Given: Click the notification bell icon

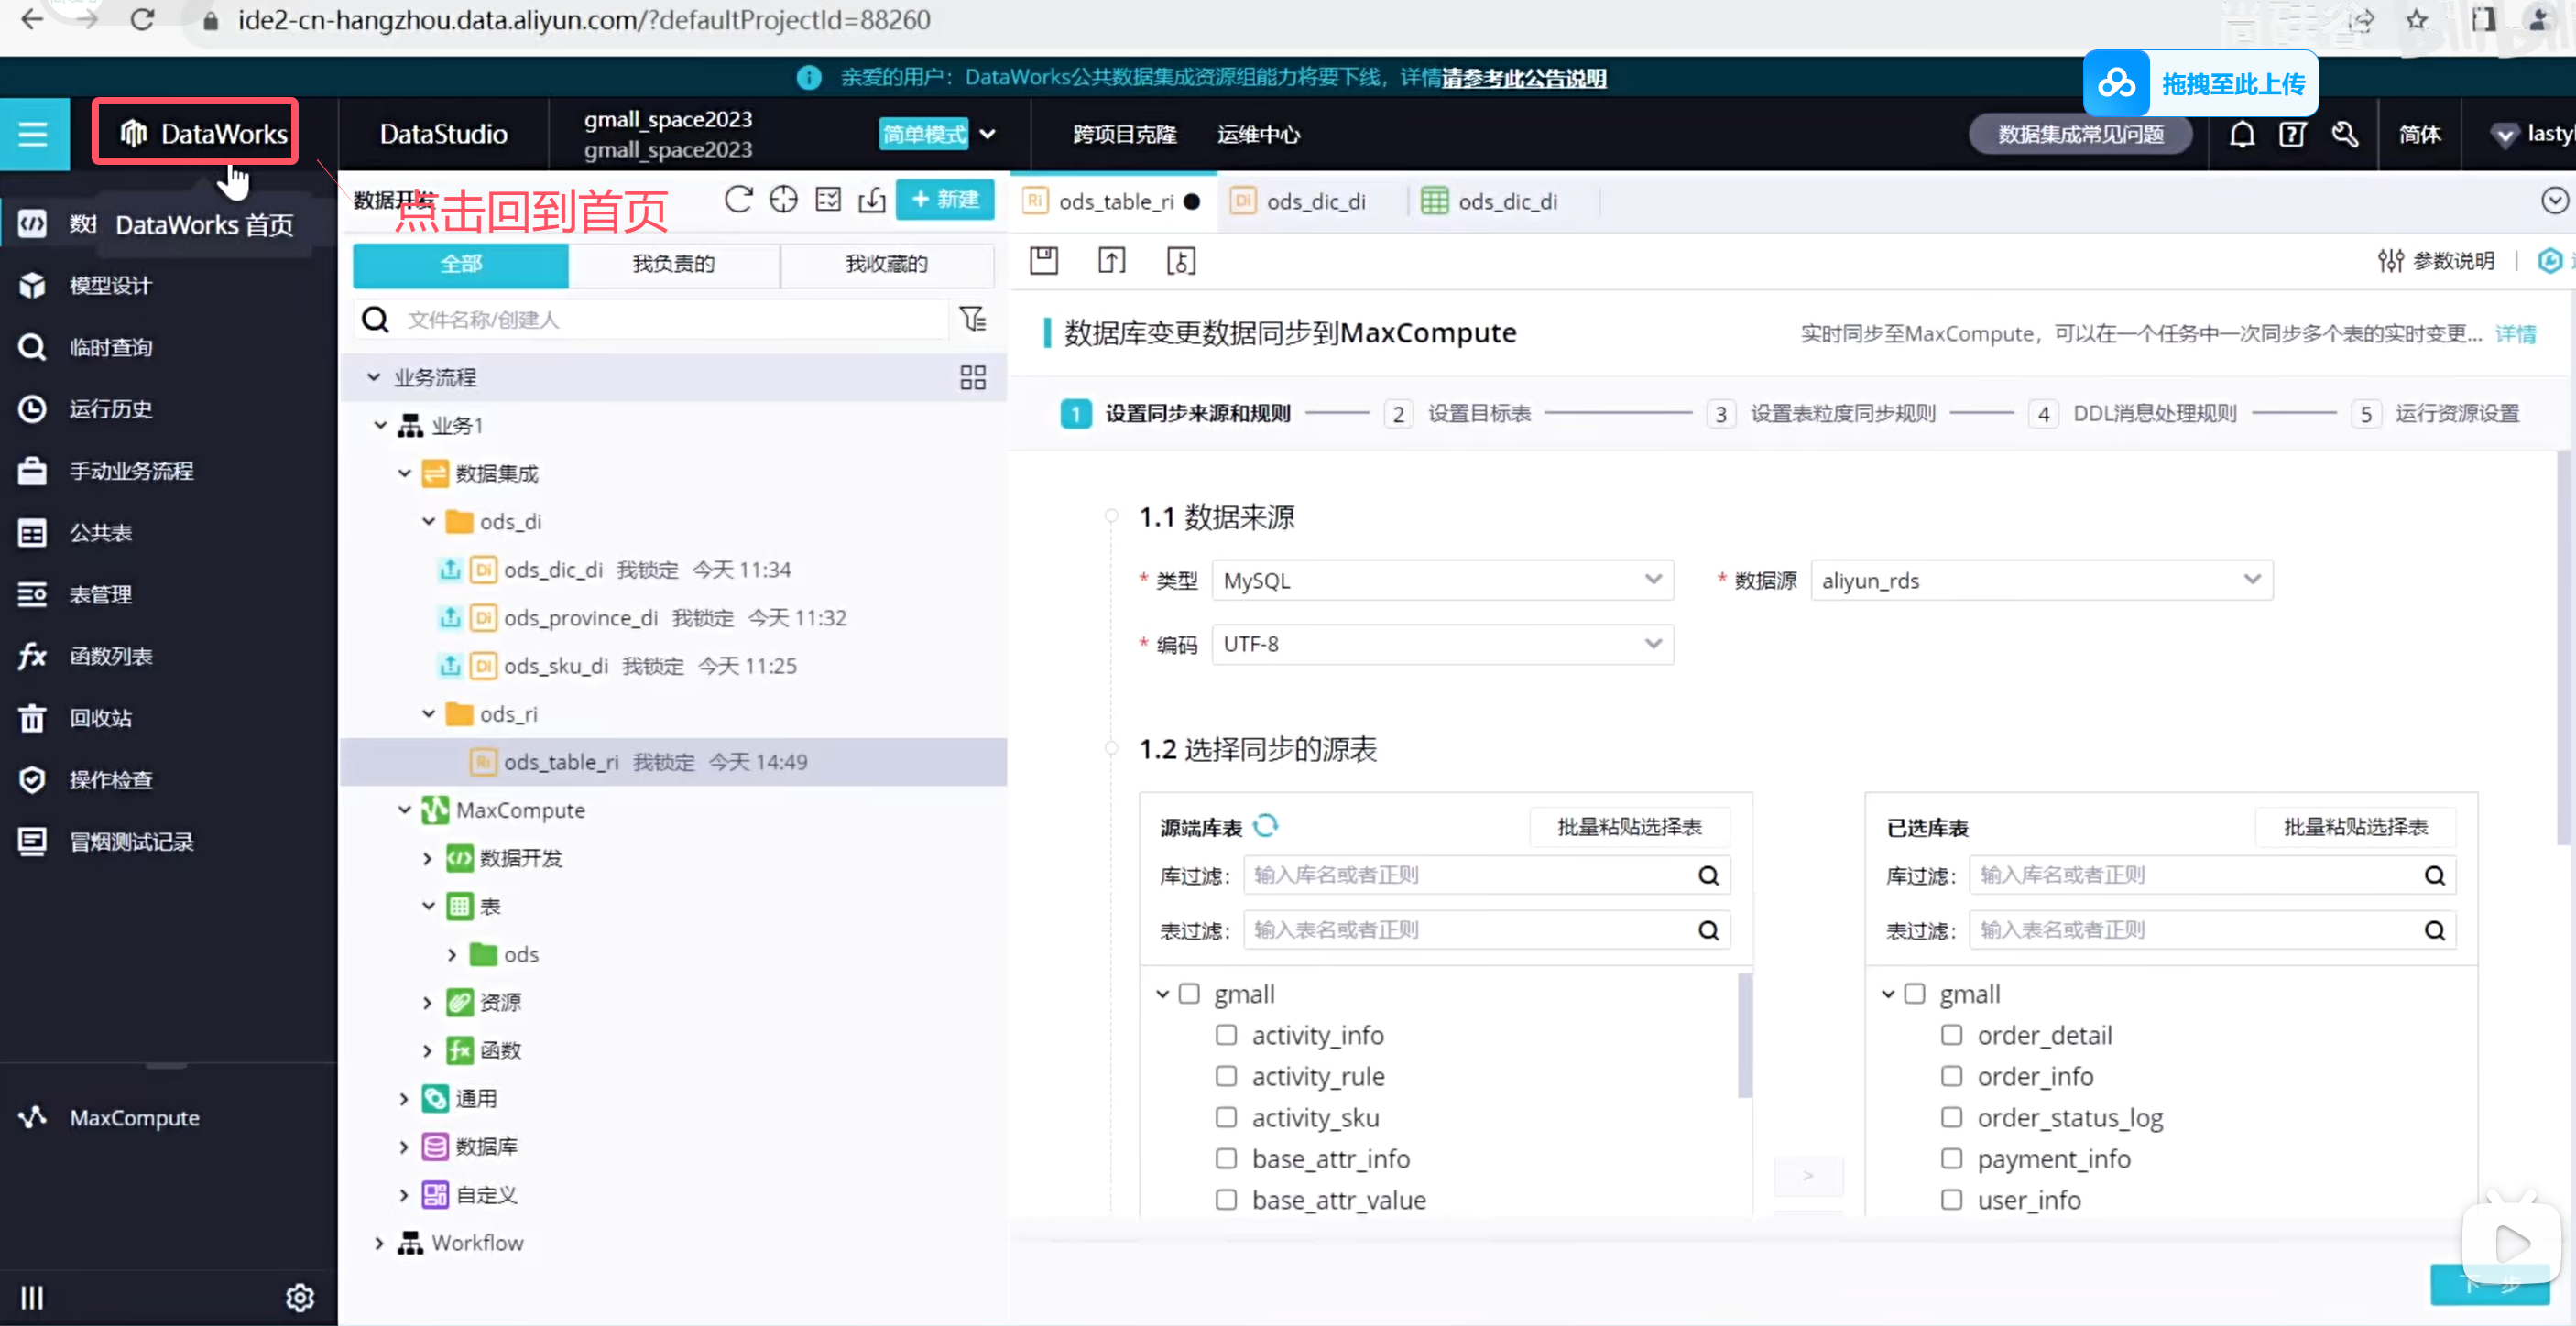Looking at the screenshot, I should tap(2241, 134).
